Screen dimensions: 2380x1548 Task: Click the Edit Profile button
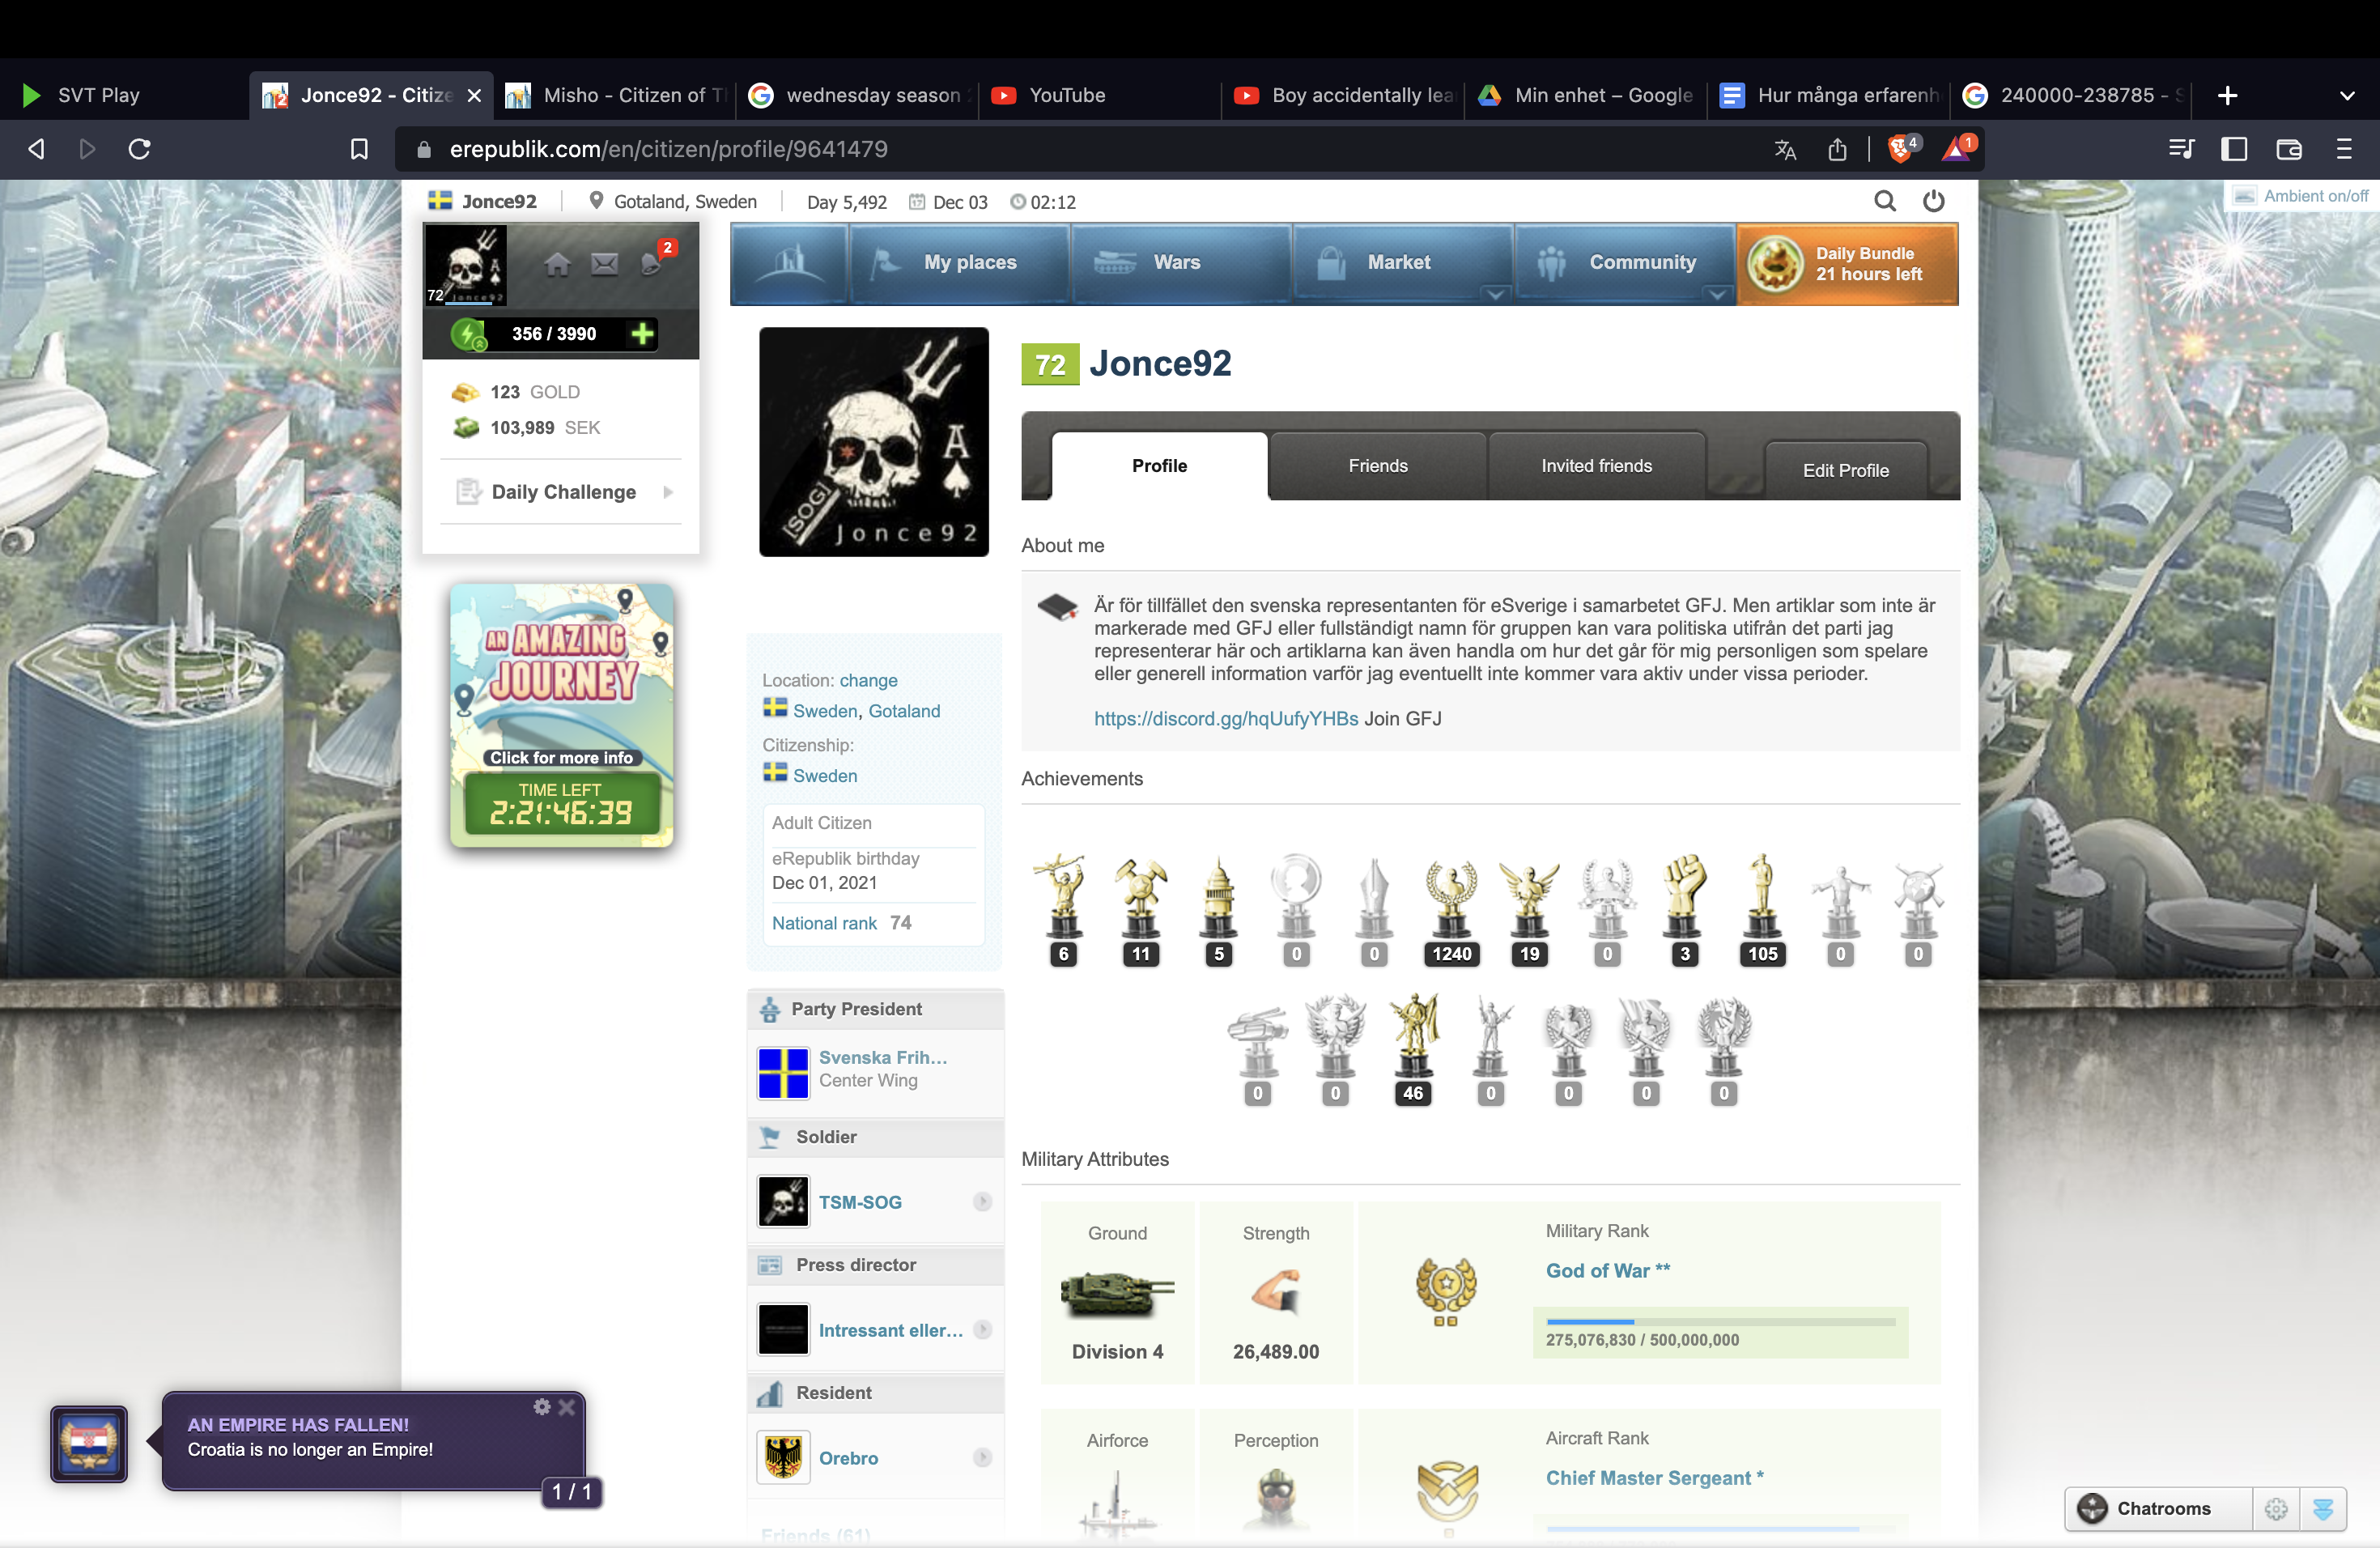(1845, 470)
